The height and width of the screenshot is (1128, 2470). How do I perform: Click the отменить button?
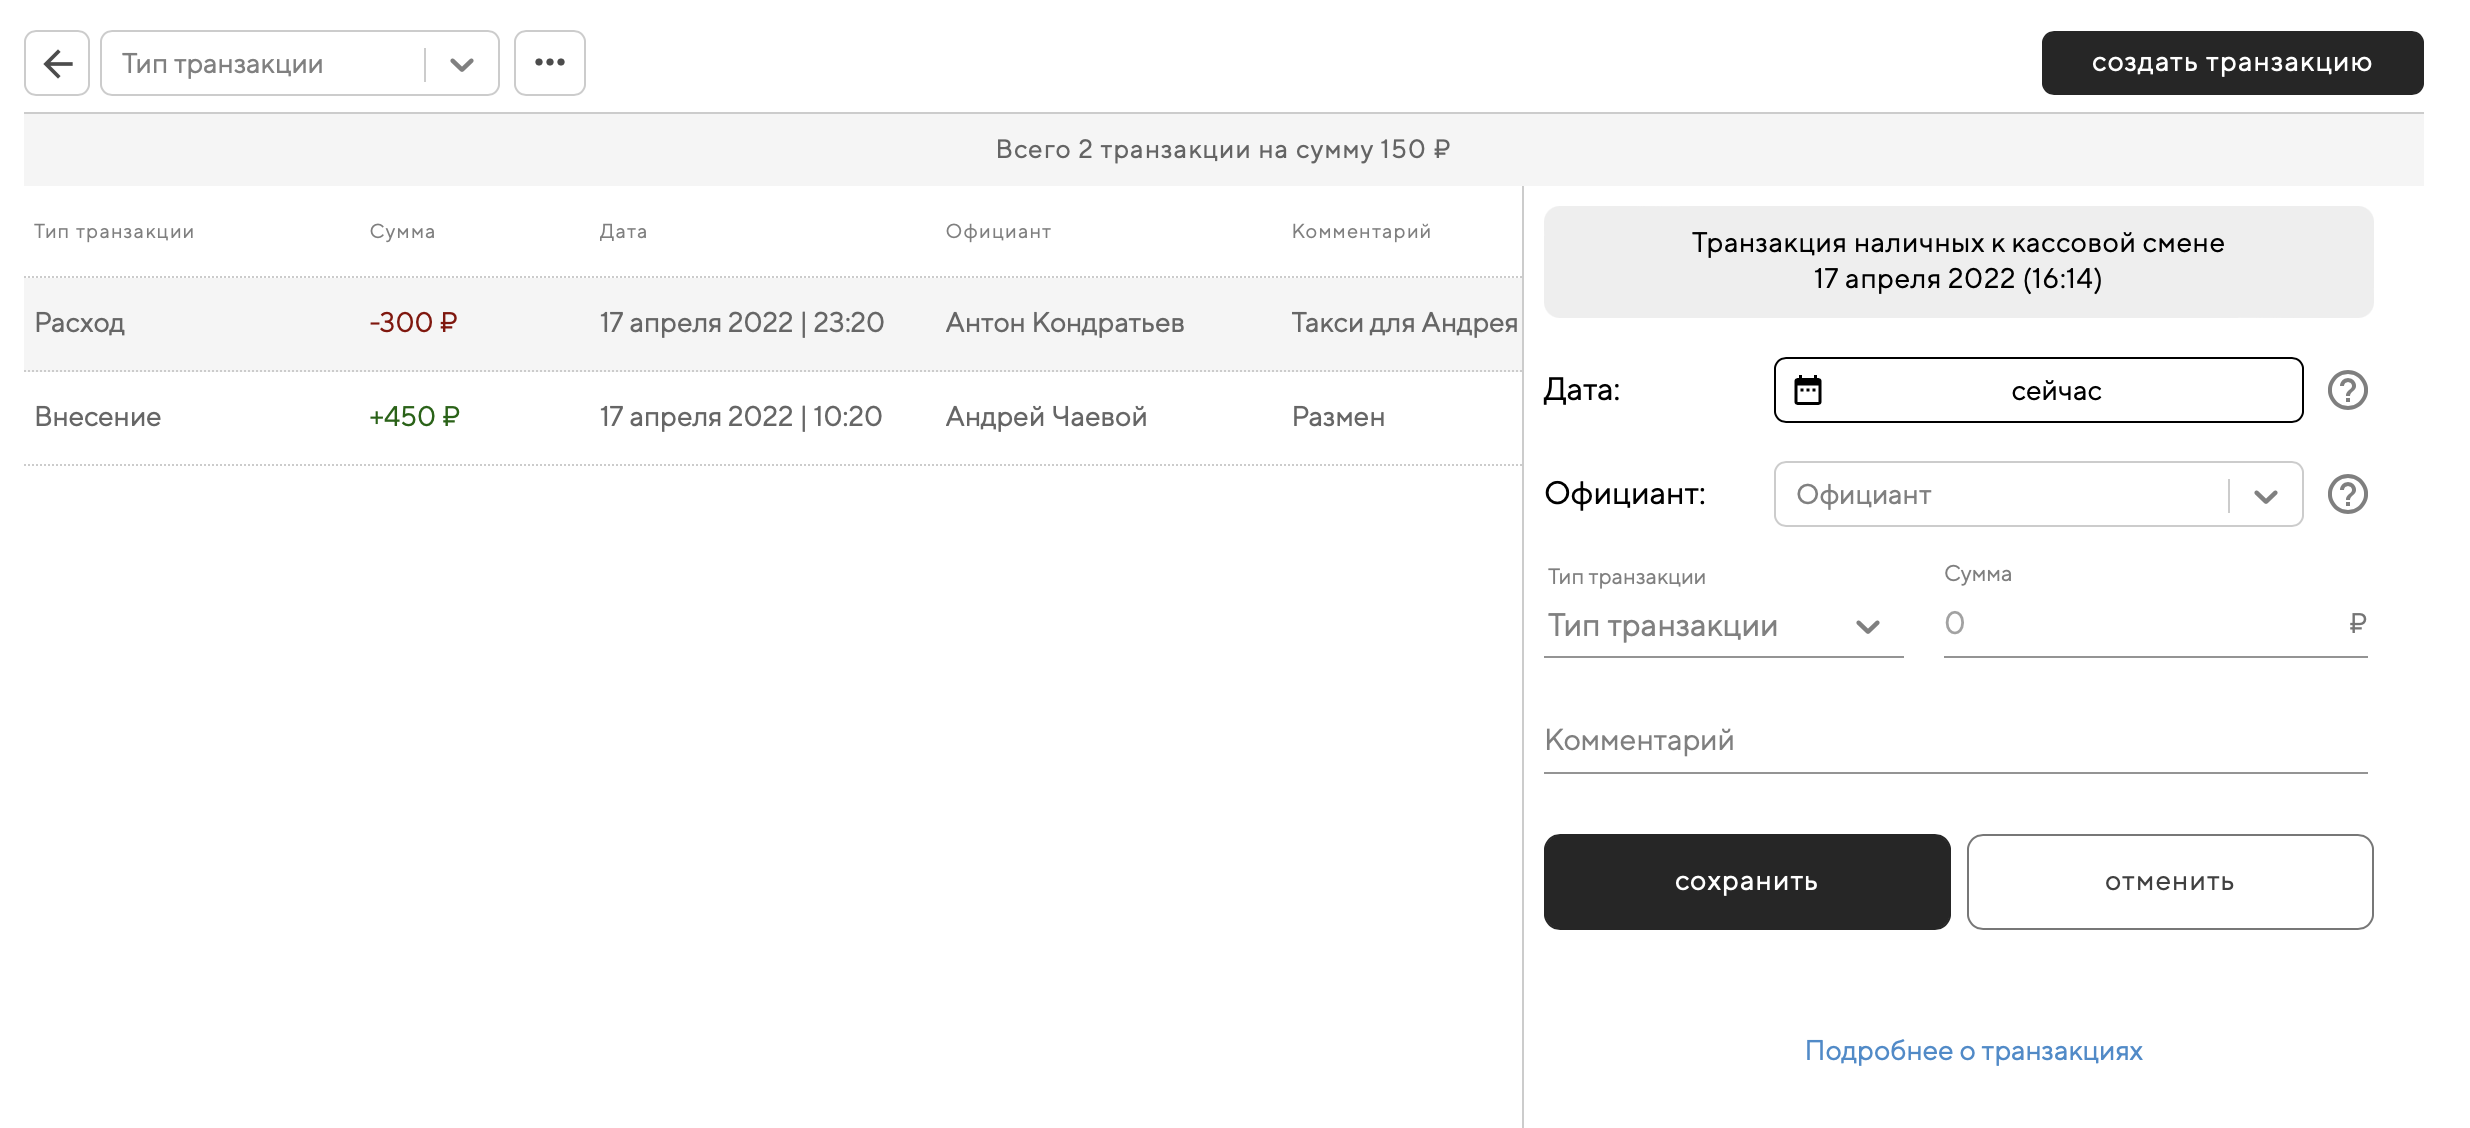pyautogui.click(x=2169, y=882)
